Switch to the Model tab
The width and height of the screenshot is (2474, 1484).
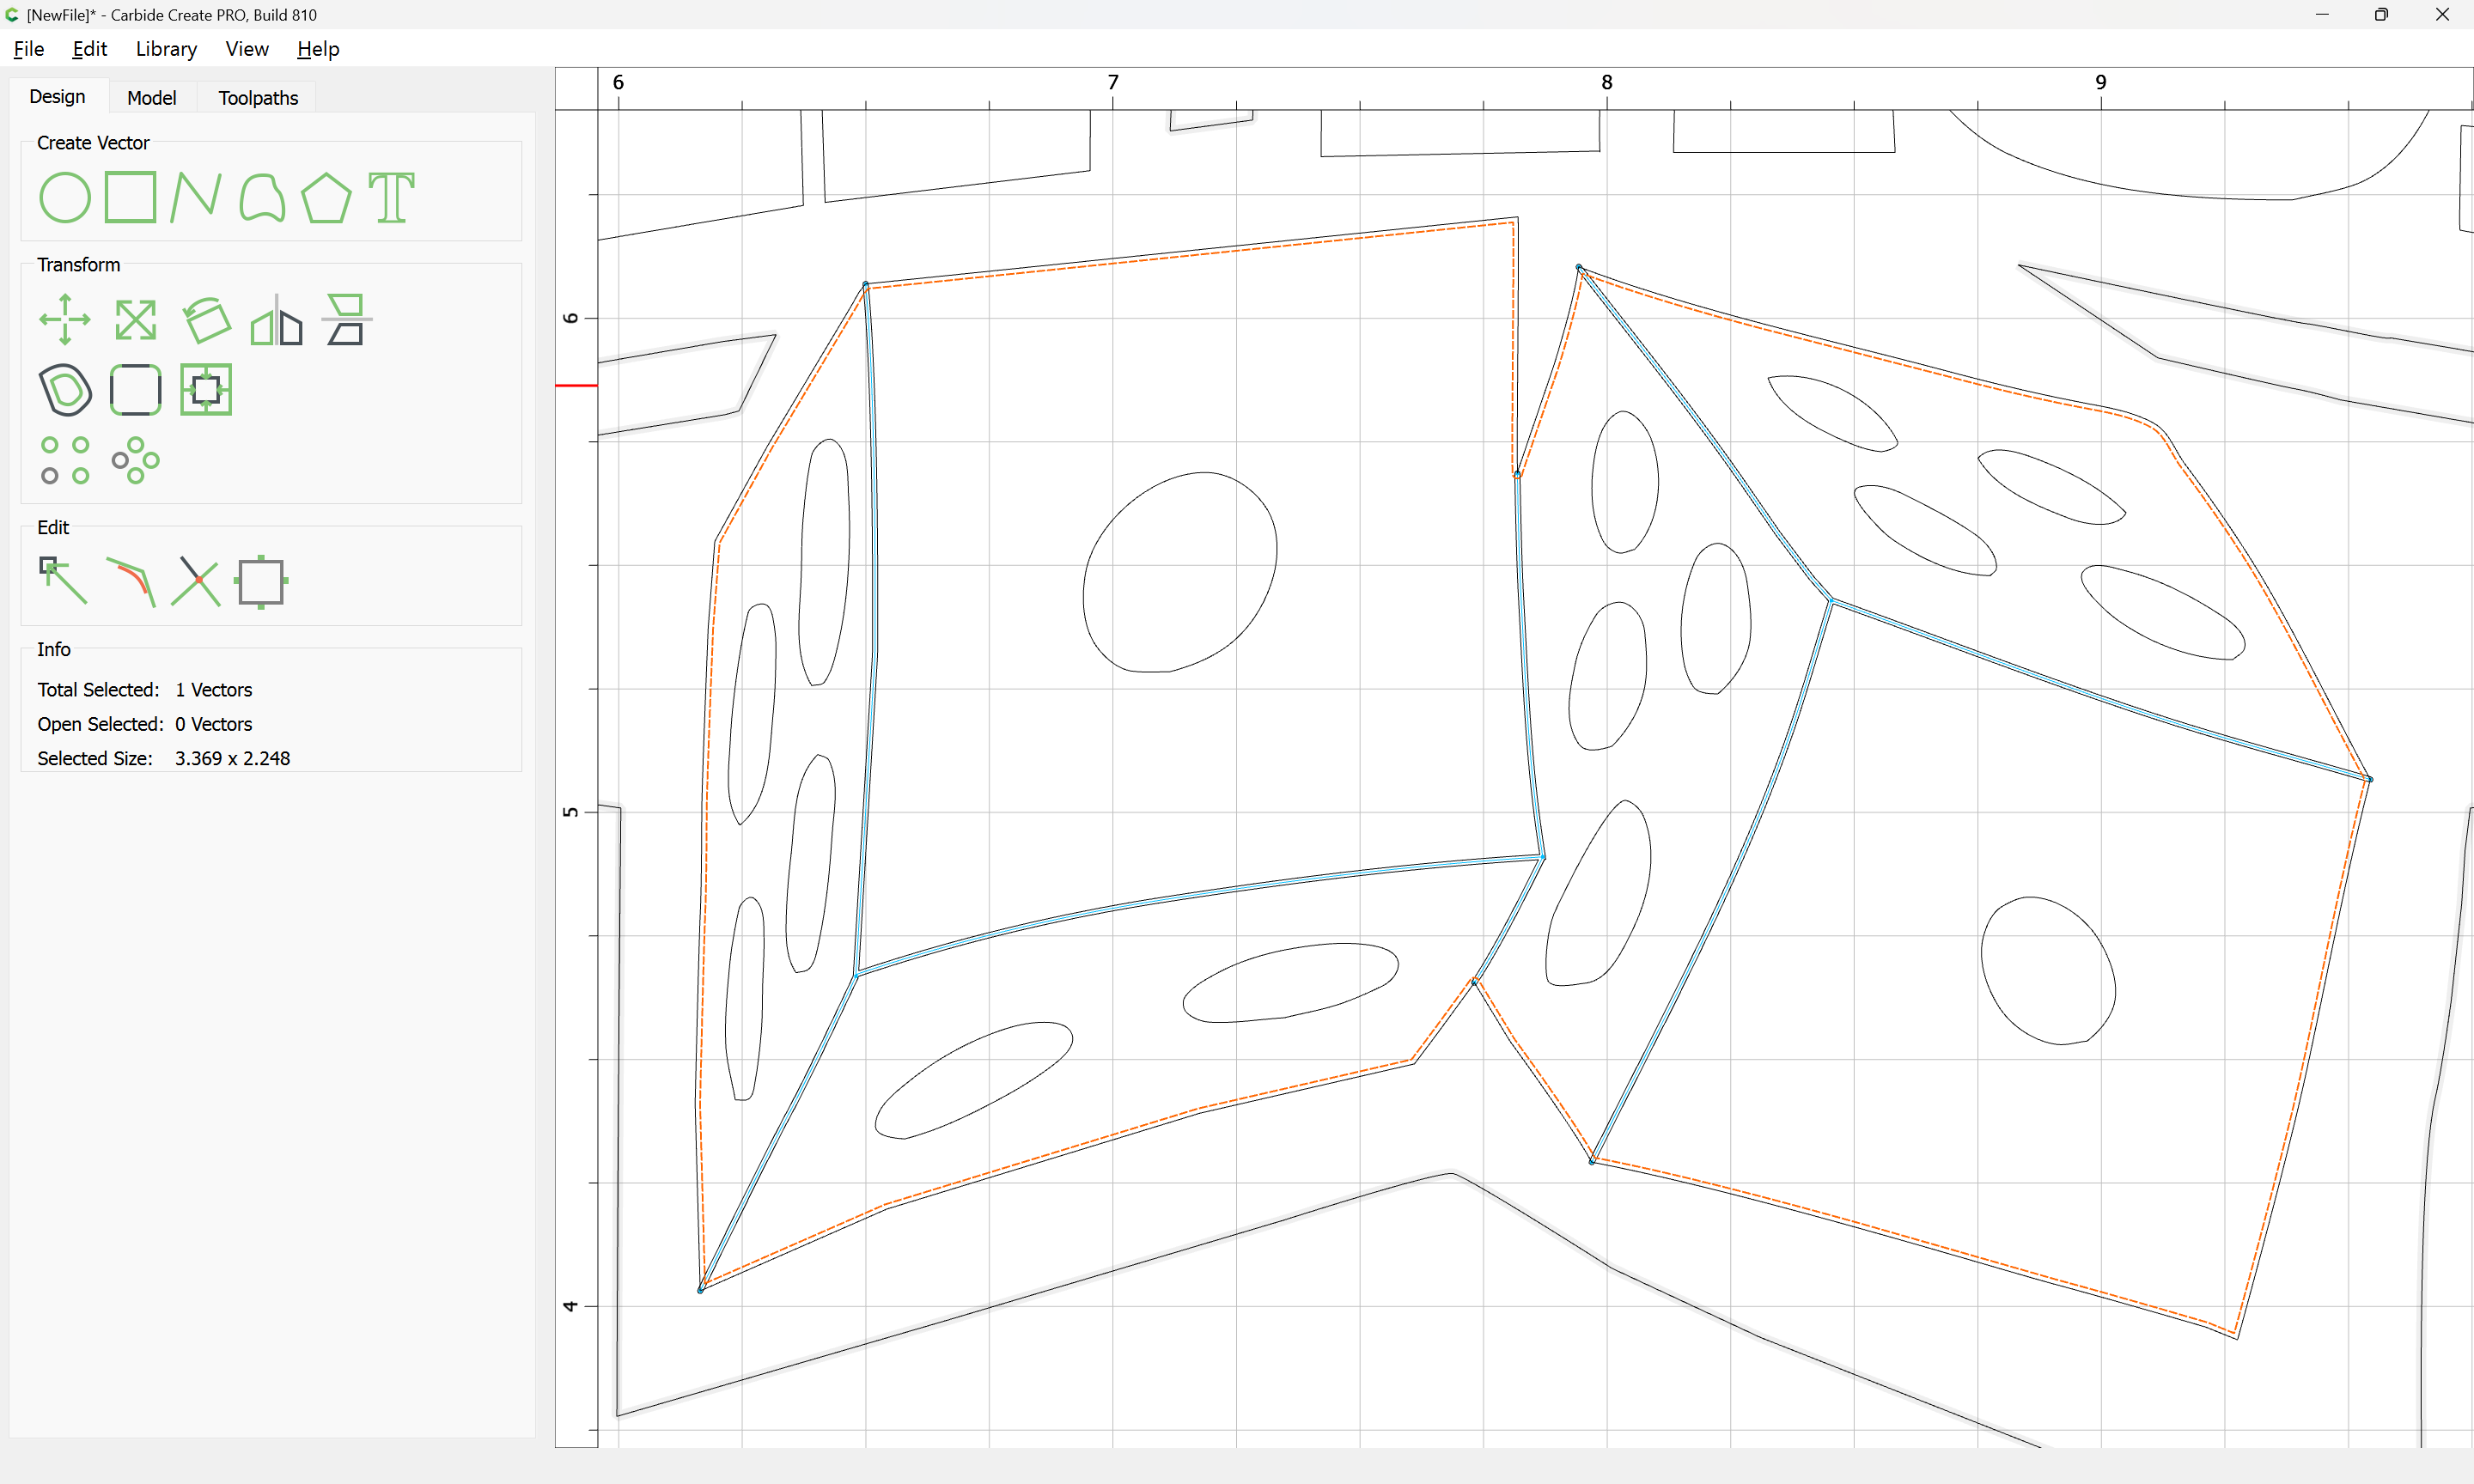tap(152, 98)
